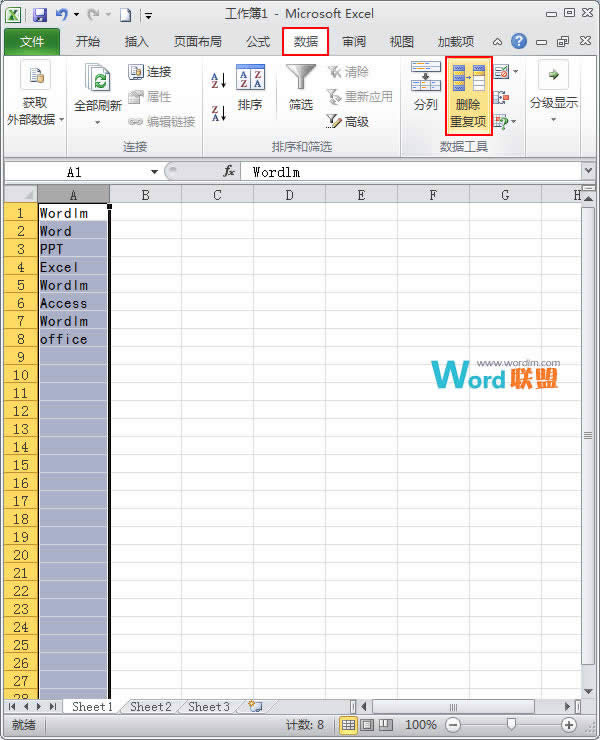Switch to the Formulas (公式) tab
600x740 pixels.
point(258,42)
